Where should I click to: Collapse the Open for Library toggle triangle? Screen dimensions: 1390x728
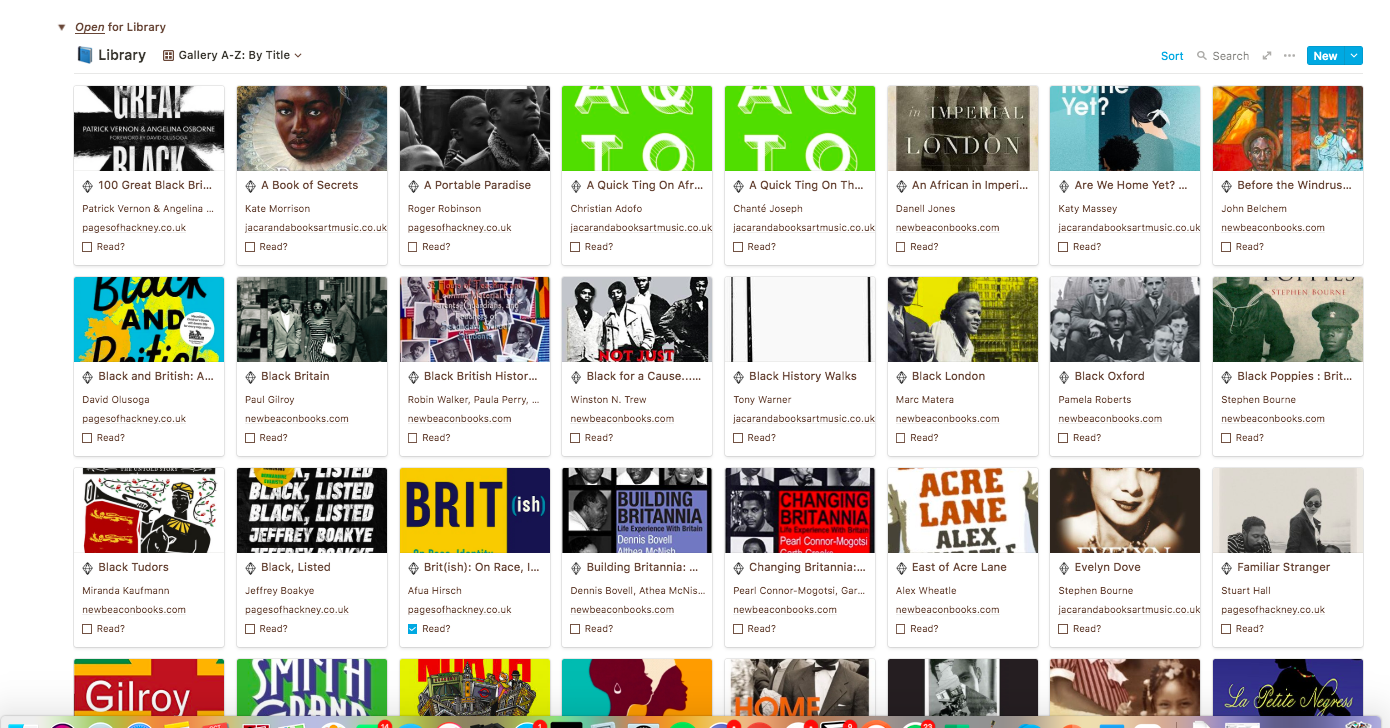click(61, 27)
